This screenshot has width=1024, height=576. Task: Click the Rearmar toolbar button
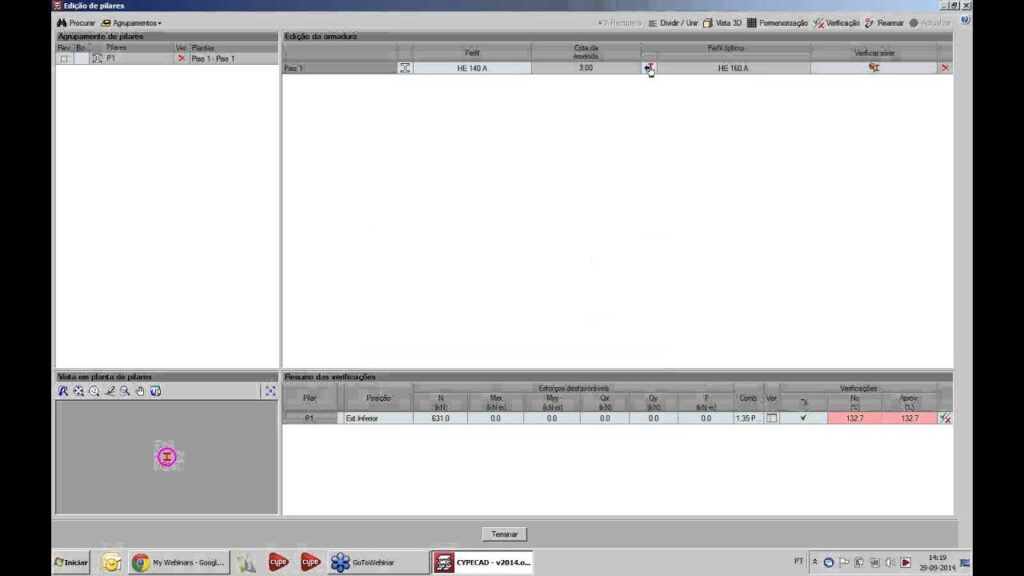click(x=884, y=22)
